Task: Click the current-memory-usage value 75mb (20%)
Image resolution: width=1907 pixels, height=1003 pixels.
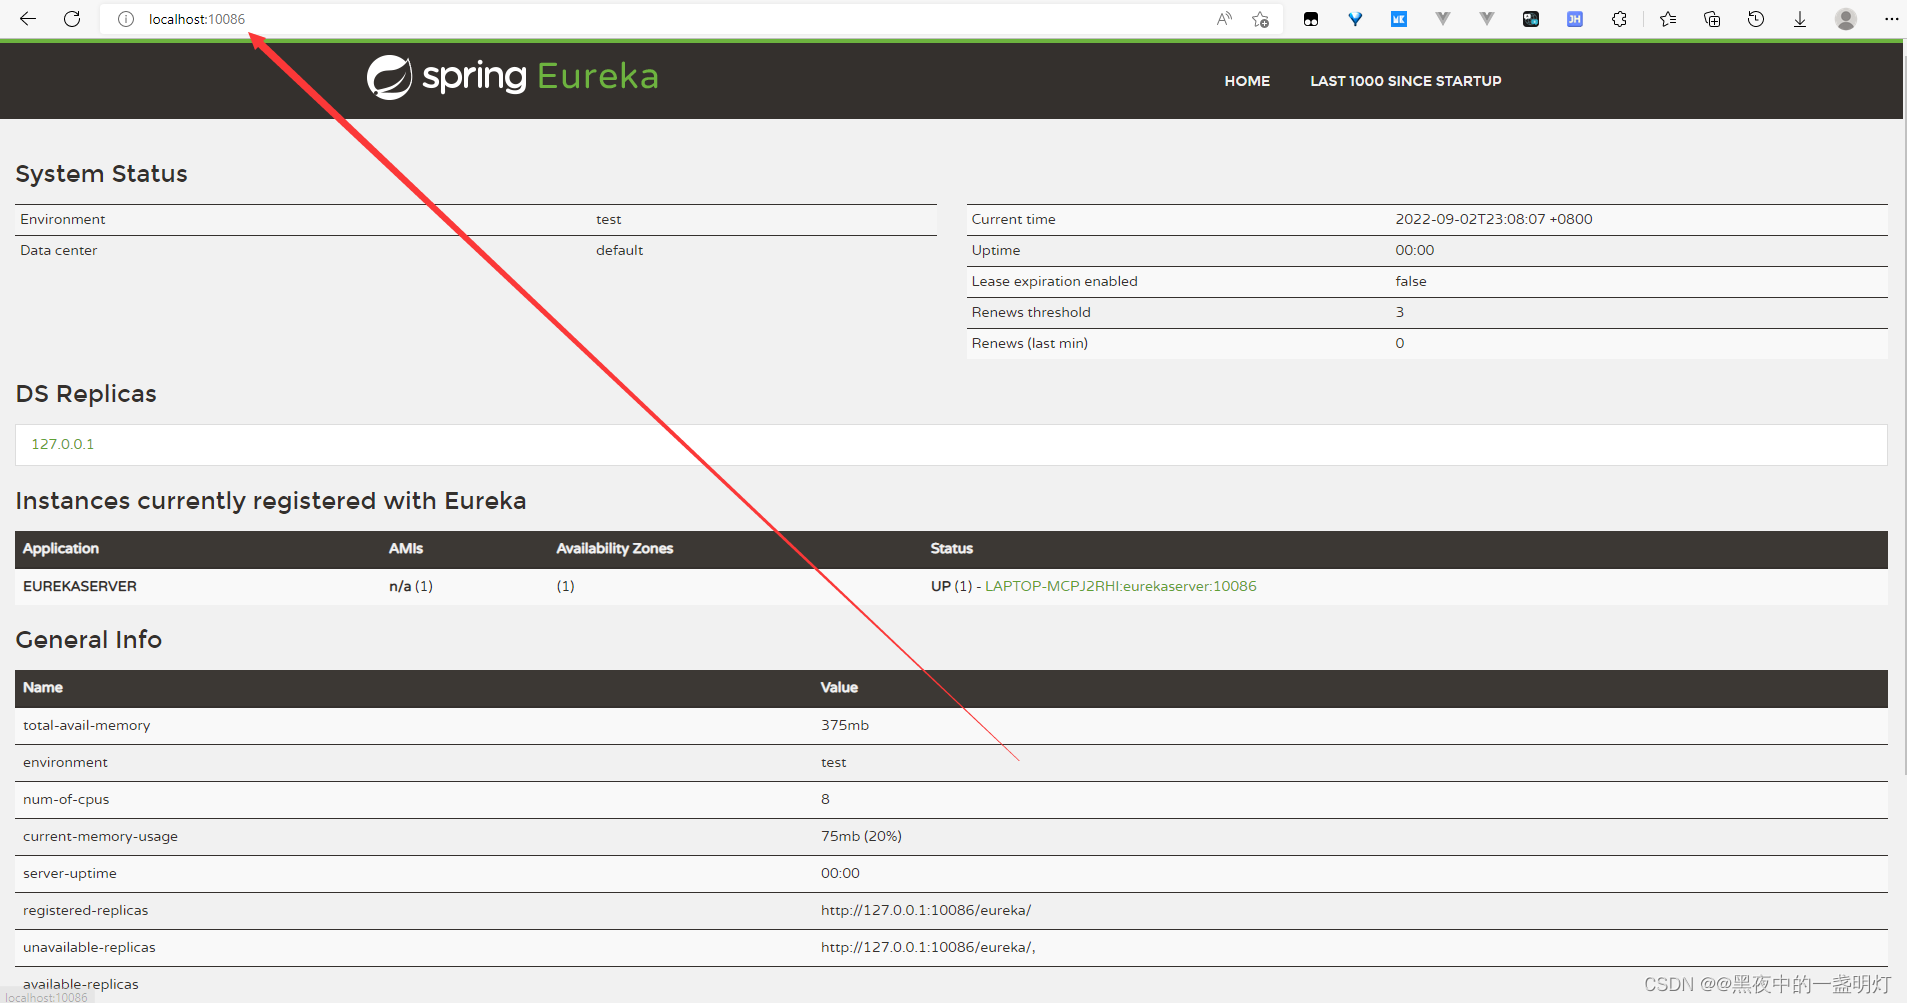Action: click(861, 836)
